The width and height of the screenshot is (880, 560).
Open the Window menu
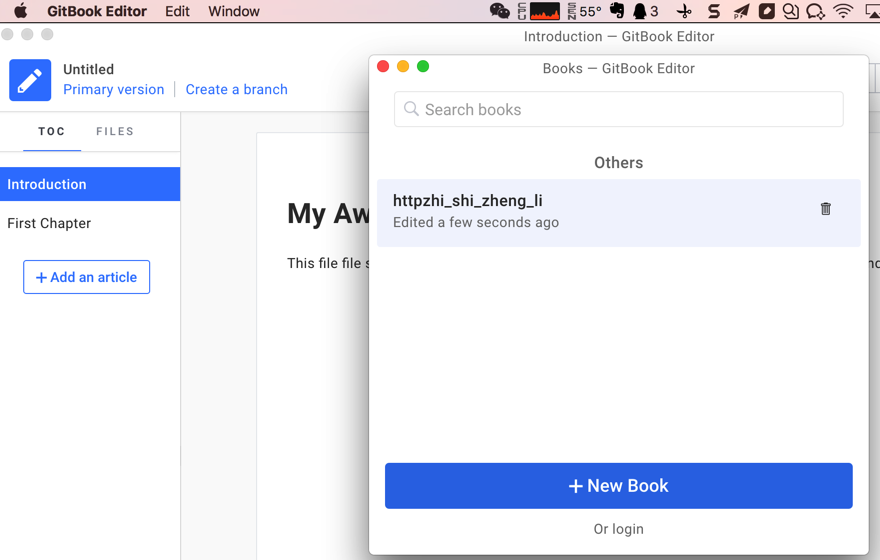pyautogui.click(x=234, y=11)
